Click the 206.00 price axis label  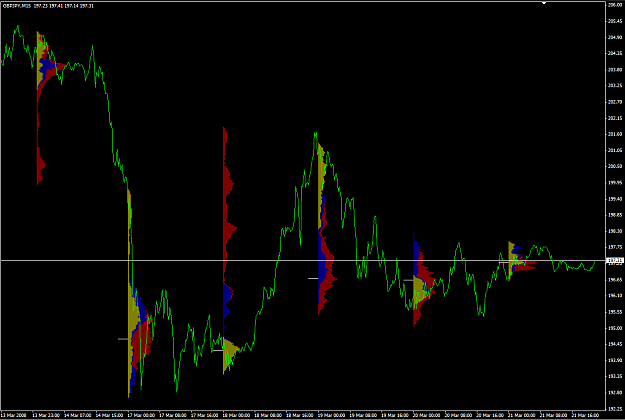coord(615,5)
